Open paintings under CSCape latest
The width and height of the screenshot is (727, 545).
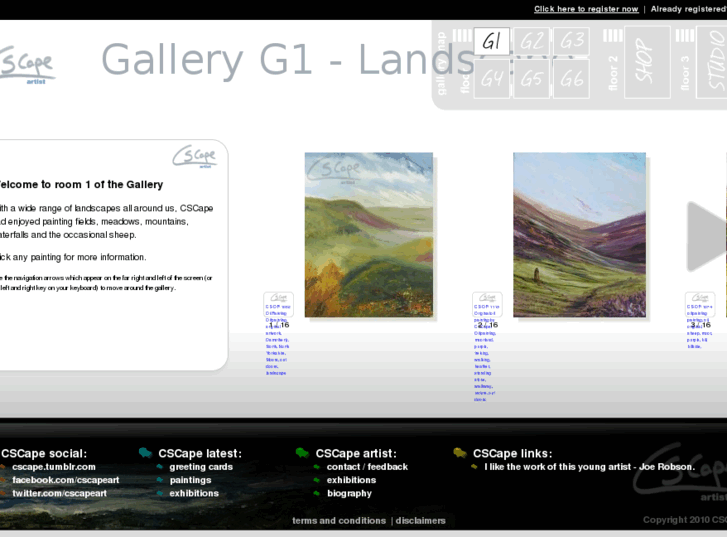coord(190,480)
